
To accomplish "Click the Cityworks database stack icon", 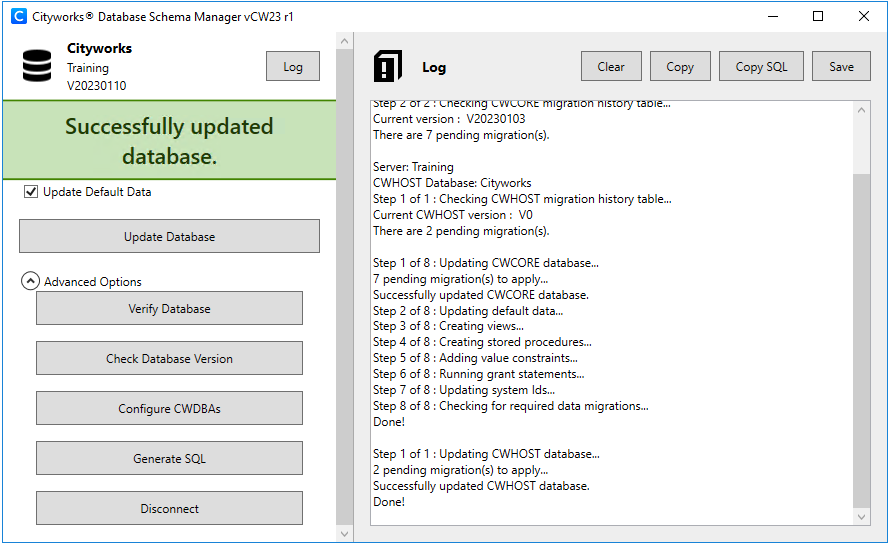I will 37,66.
